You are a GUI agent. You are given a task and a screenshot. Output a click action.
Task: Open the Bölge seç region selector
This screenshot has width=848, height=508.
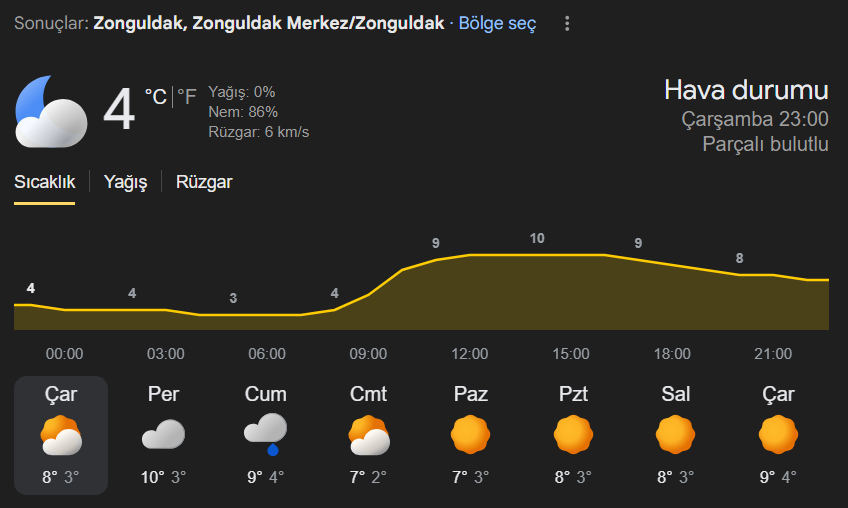(x=497, y=23)
